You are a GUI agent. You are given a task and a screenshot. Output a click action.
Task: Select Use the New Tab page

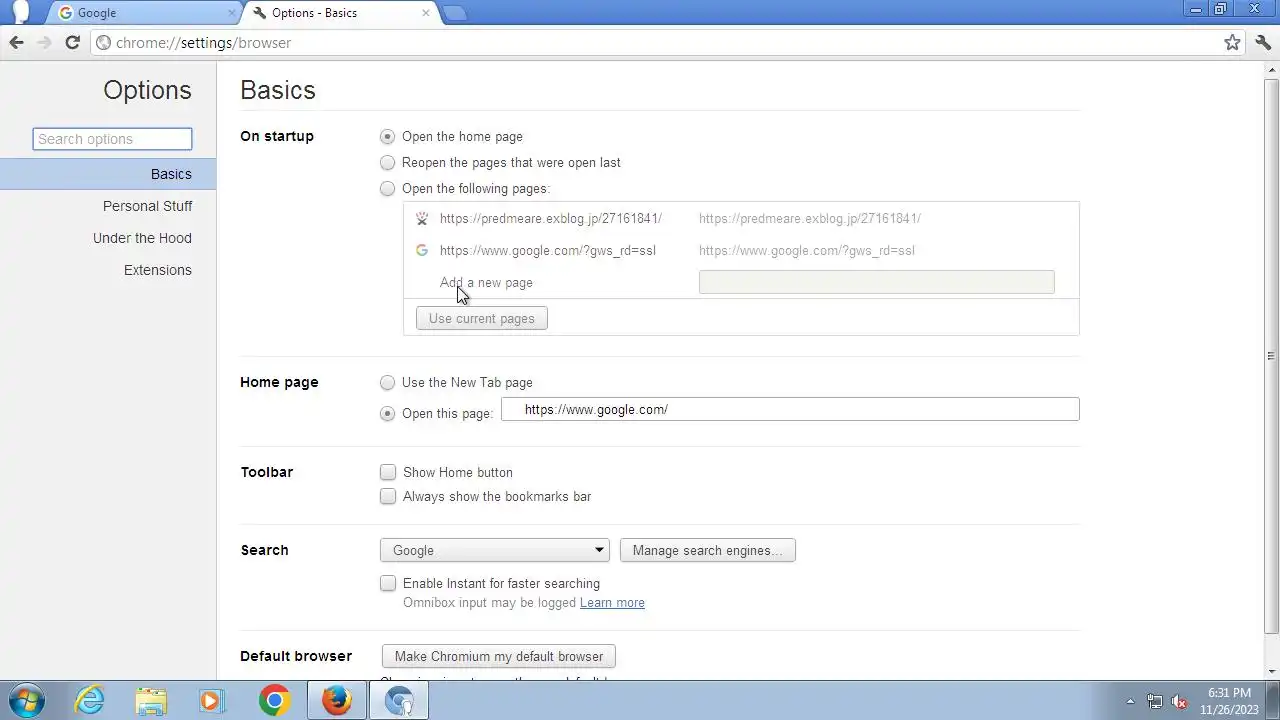tap(388, 382)
